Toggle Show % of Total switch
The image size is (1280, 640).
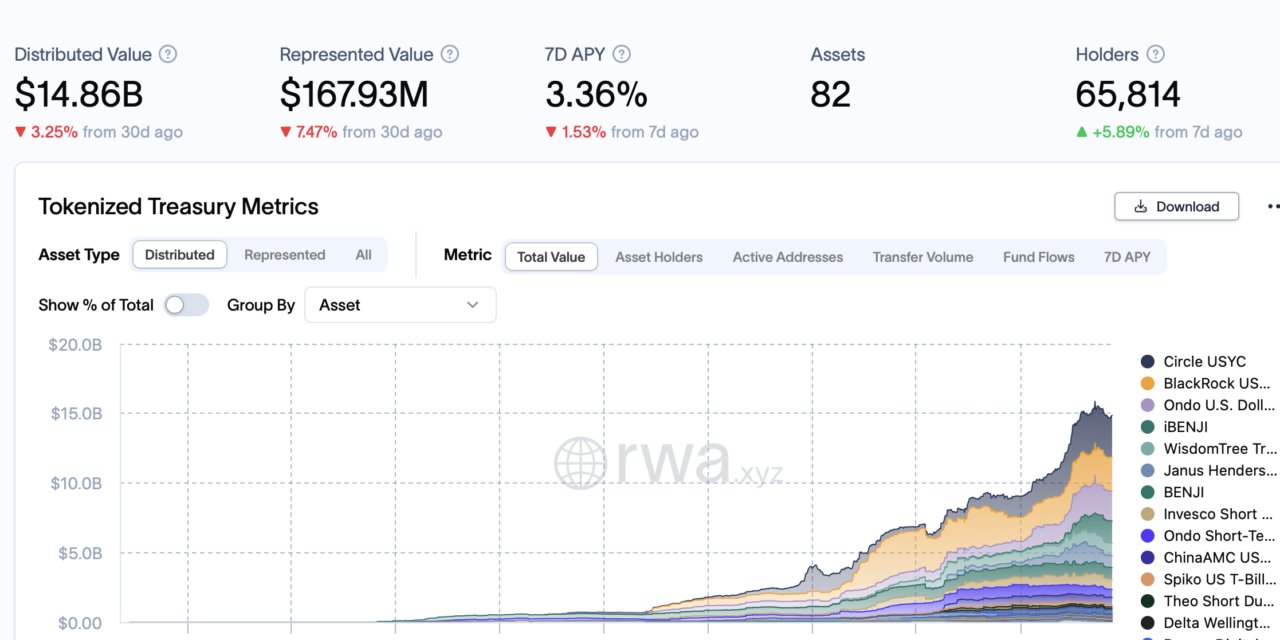[x=186, y=305]
